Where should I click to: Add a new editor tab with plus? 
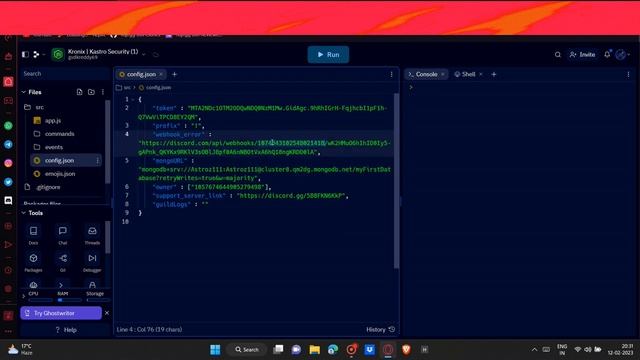coord(174,74)
